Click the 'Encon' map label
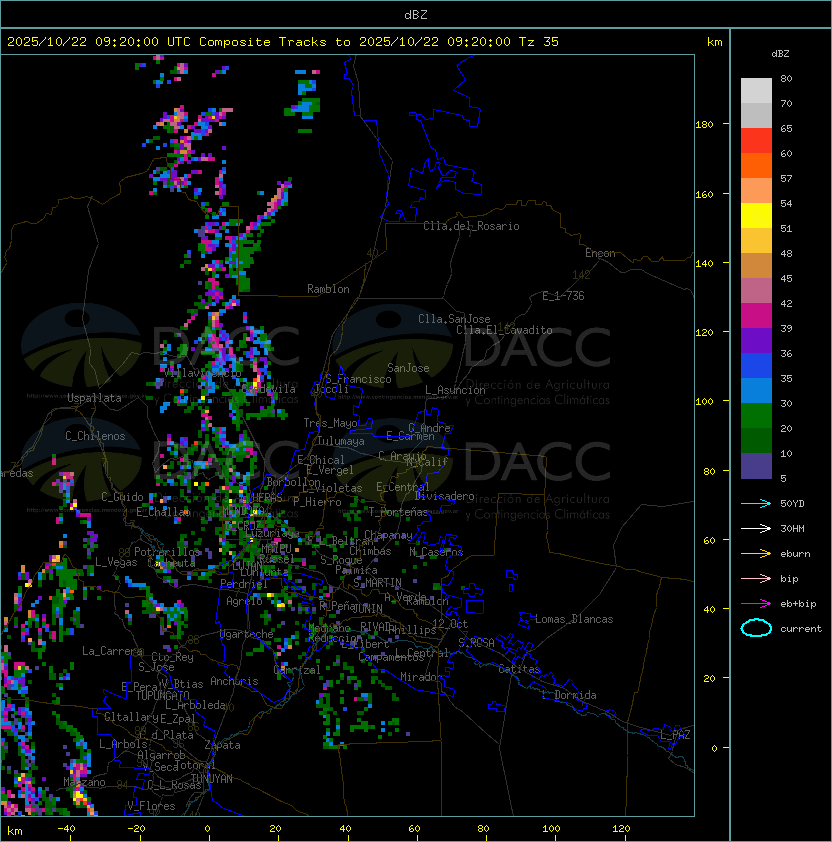 point(600,253)
